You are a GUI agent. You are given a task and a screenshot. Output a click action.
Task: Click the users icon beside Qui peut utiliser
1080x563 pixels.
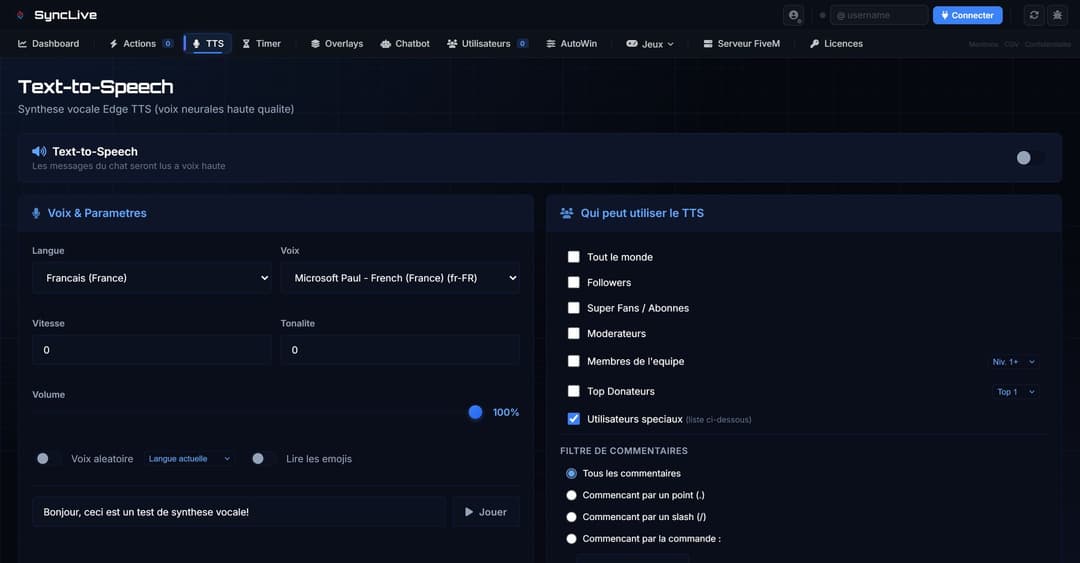coord(567,213)
